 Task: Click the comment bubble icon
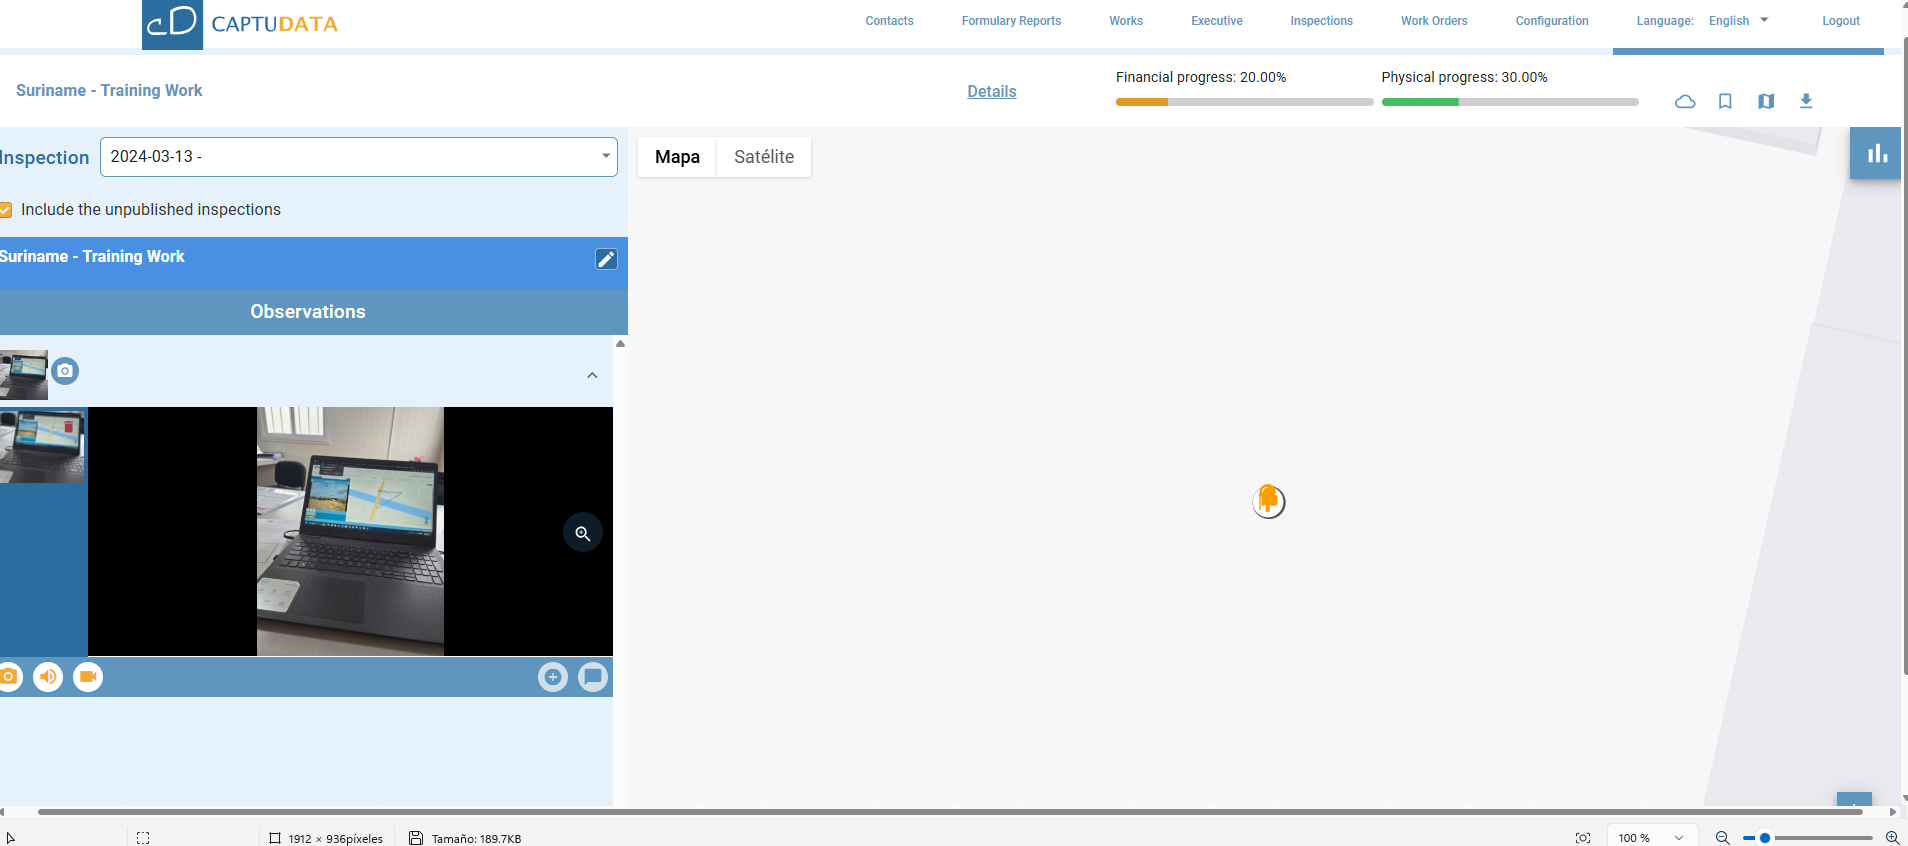593,677
